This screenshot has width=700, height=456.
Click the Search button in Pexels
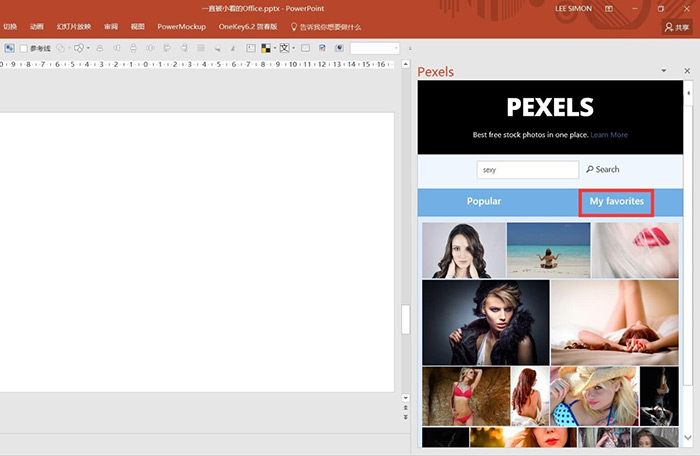603,169
